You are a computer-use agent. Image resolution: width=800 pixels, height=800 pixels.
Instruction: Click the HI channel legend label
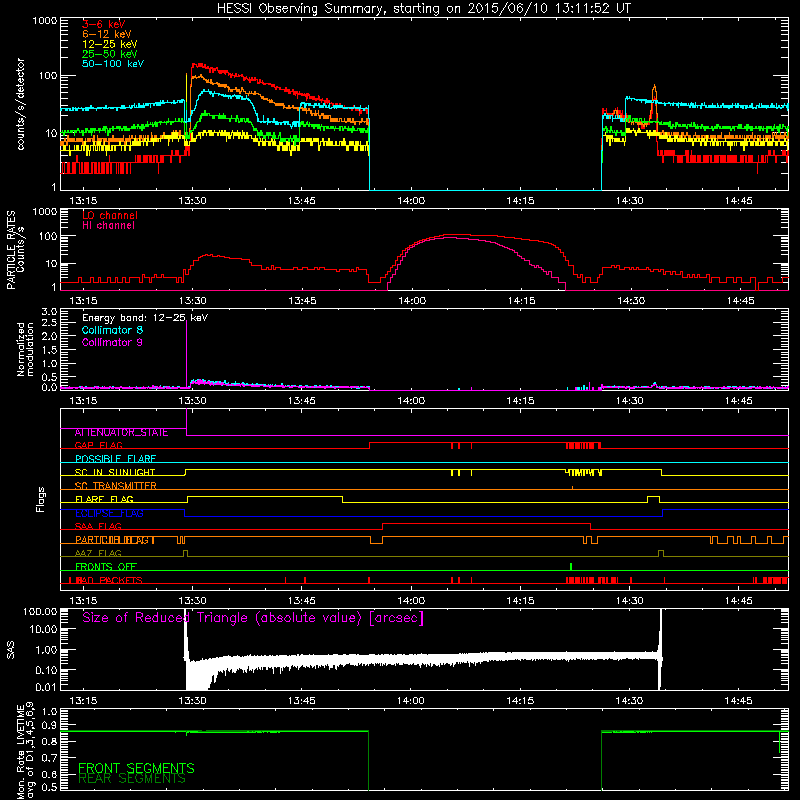click(x=108, y=225)
